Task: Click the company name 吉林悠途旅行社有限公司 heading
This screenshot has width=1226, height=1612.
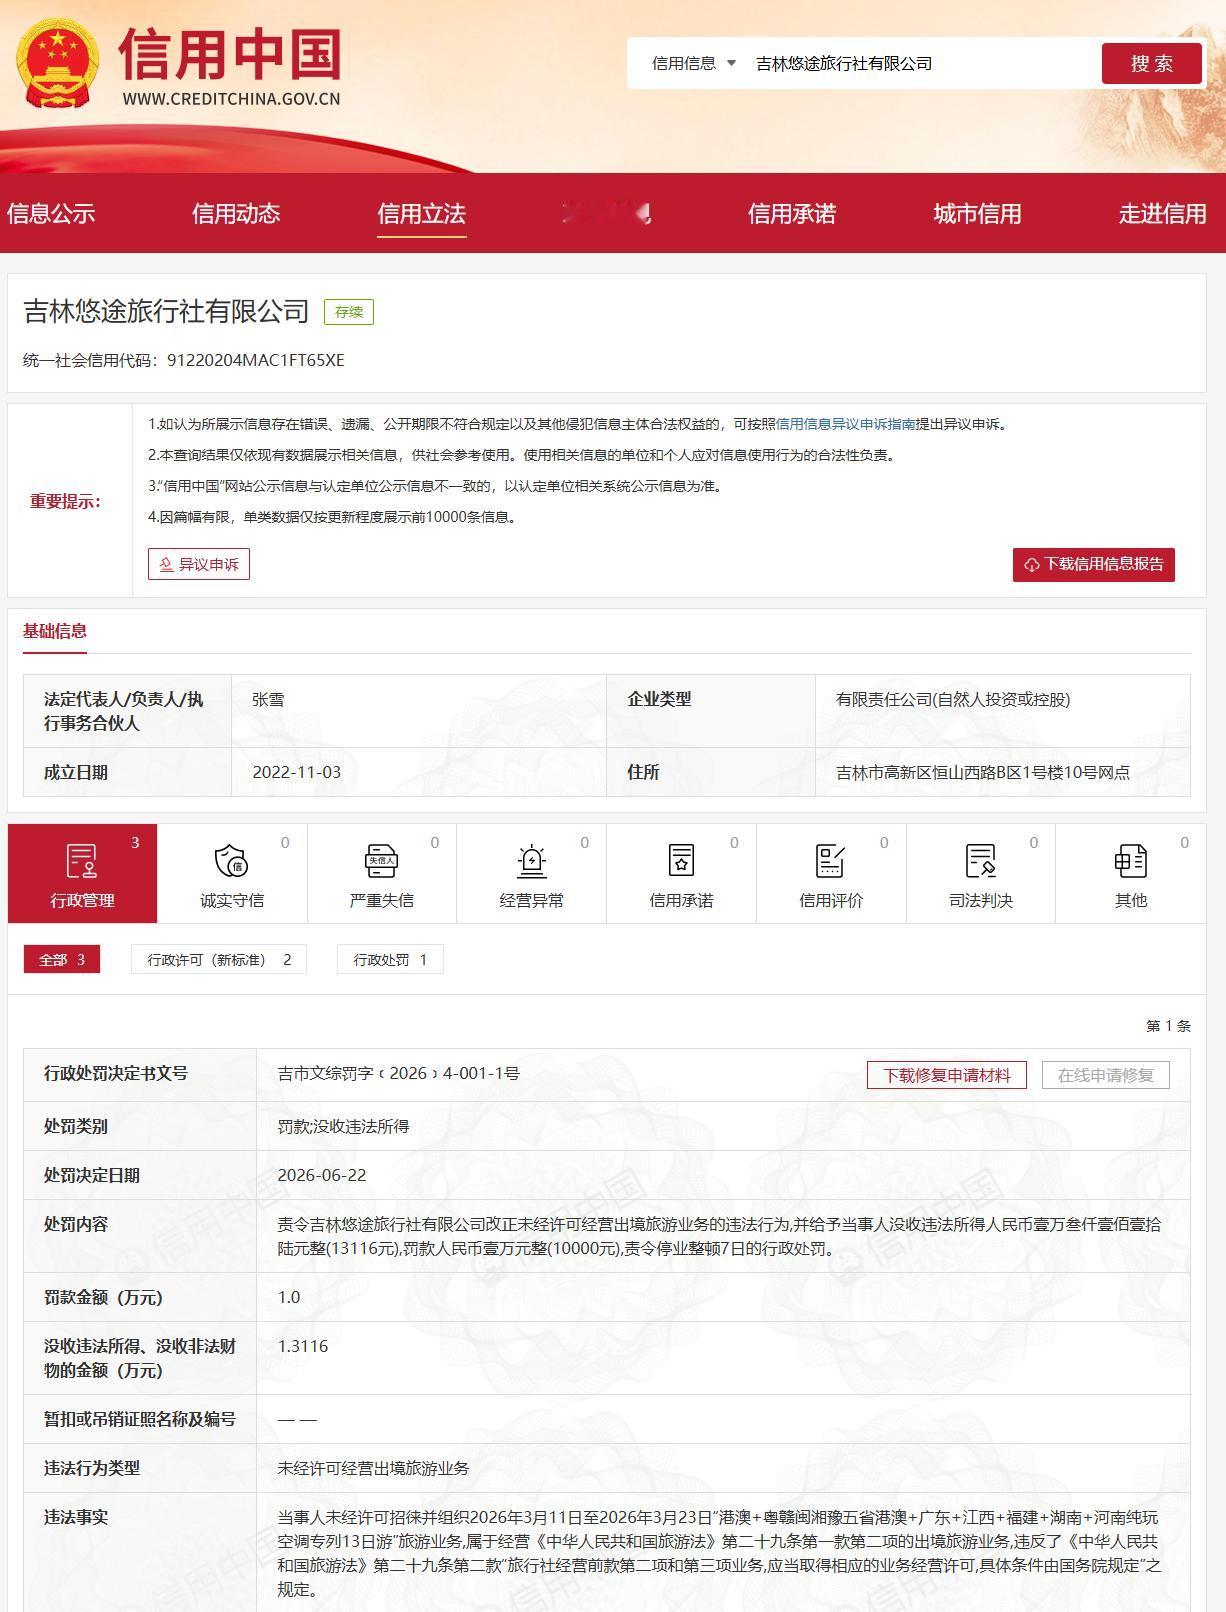Action: 166,311
